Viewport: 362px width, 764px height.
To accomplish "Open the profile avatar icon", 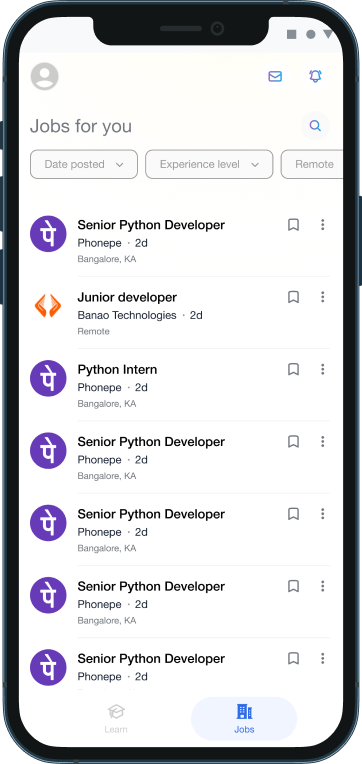I will tap(44, 76).
